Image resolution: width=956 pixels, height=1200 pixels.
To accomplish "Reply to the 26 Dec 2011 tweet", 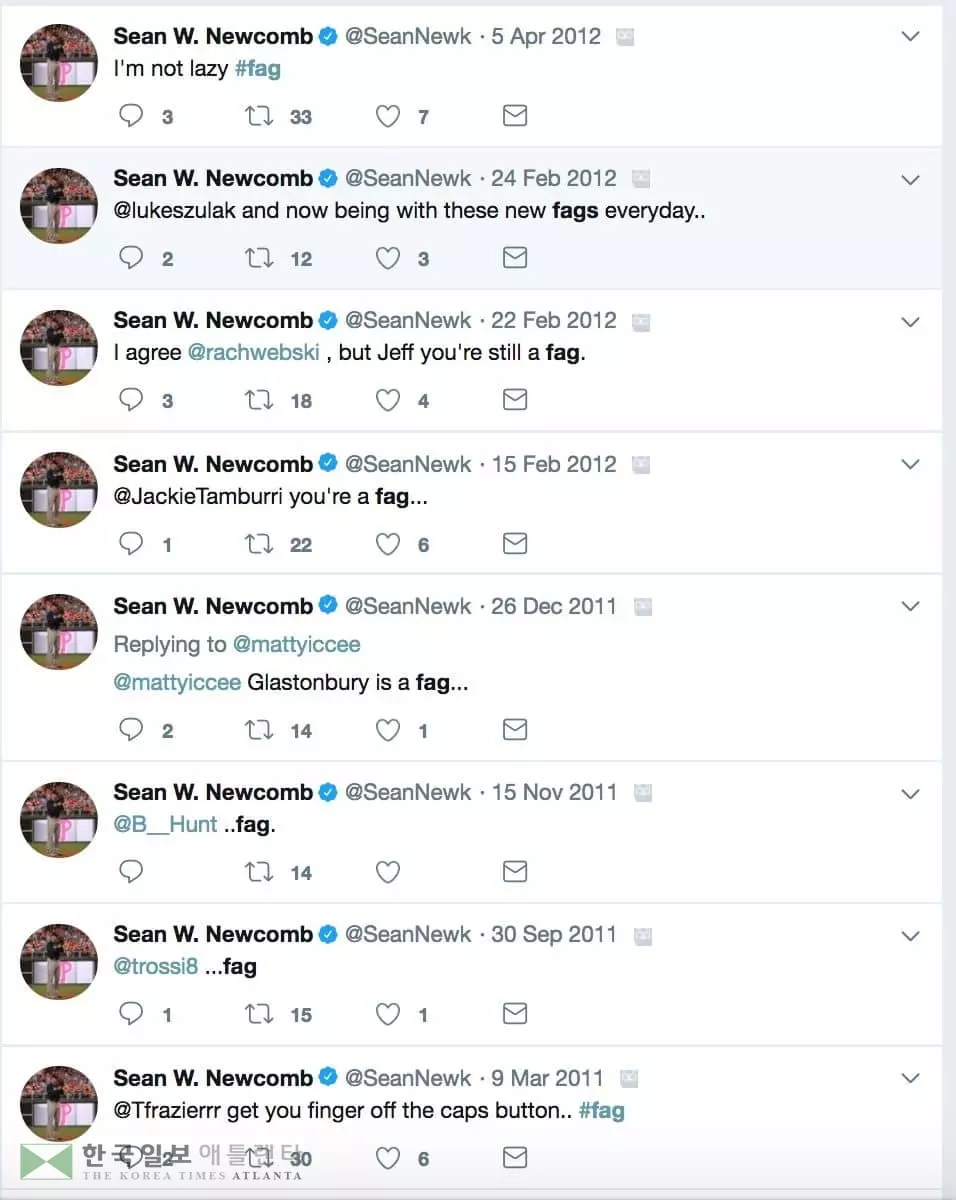I will pos(132,730).
